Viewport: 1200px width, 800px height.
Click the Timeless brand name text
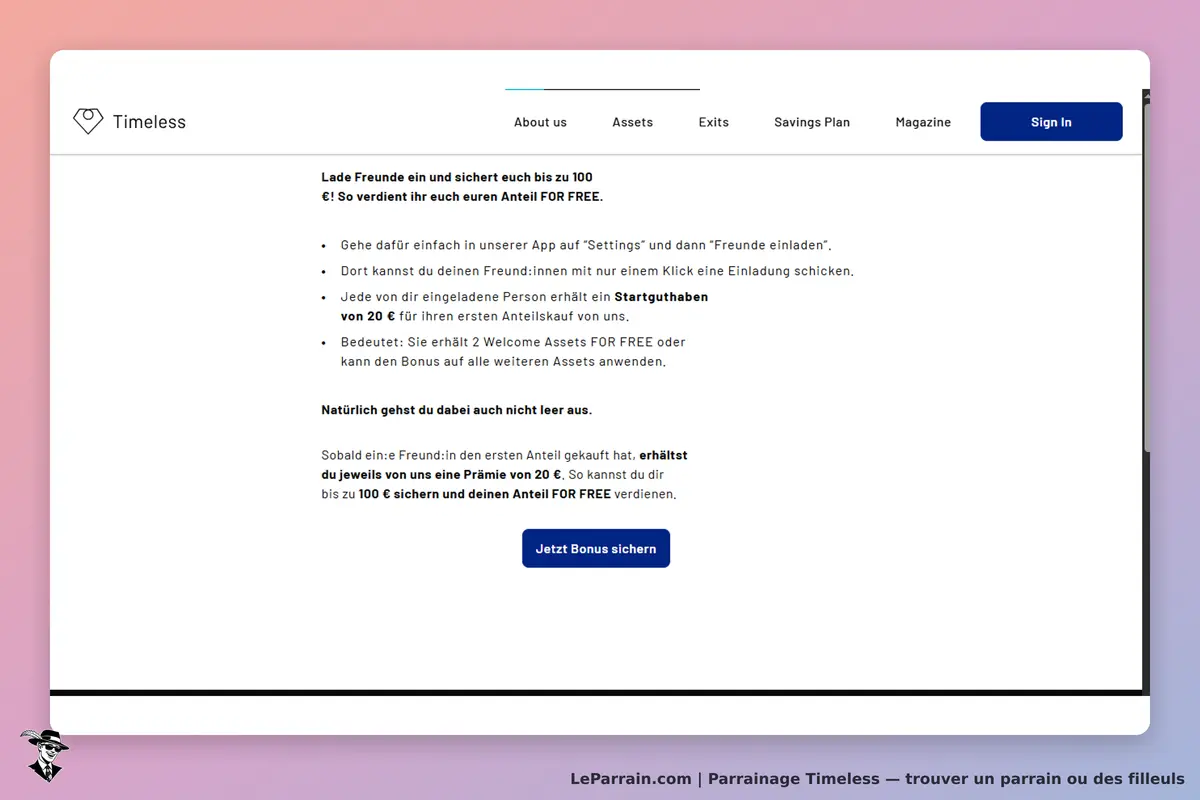[149, 122]
